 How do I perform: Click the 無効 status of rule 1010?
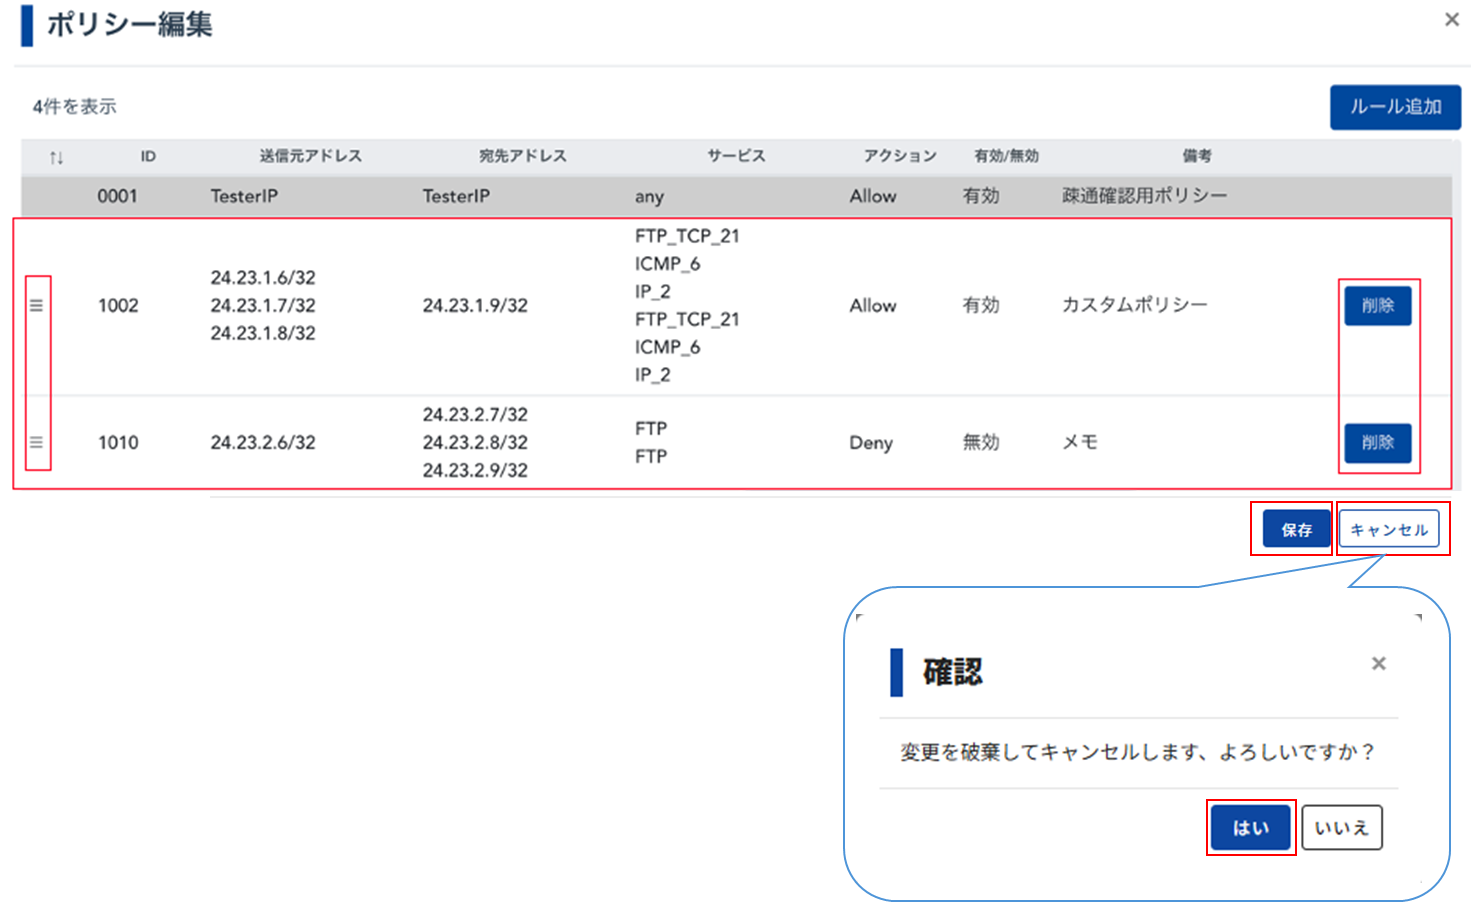(980, 442)
